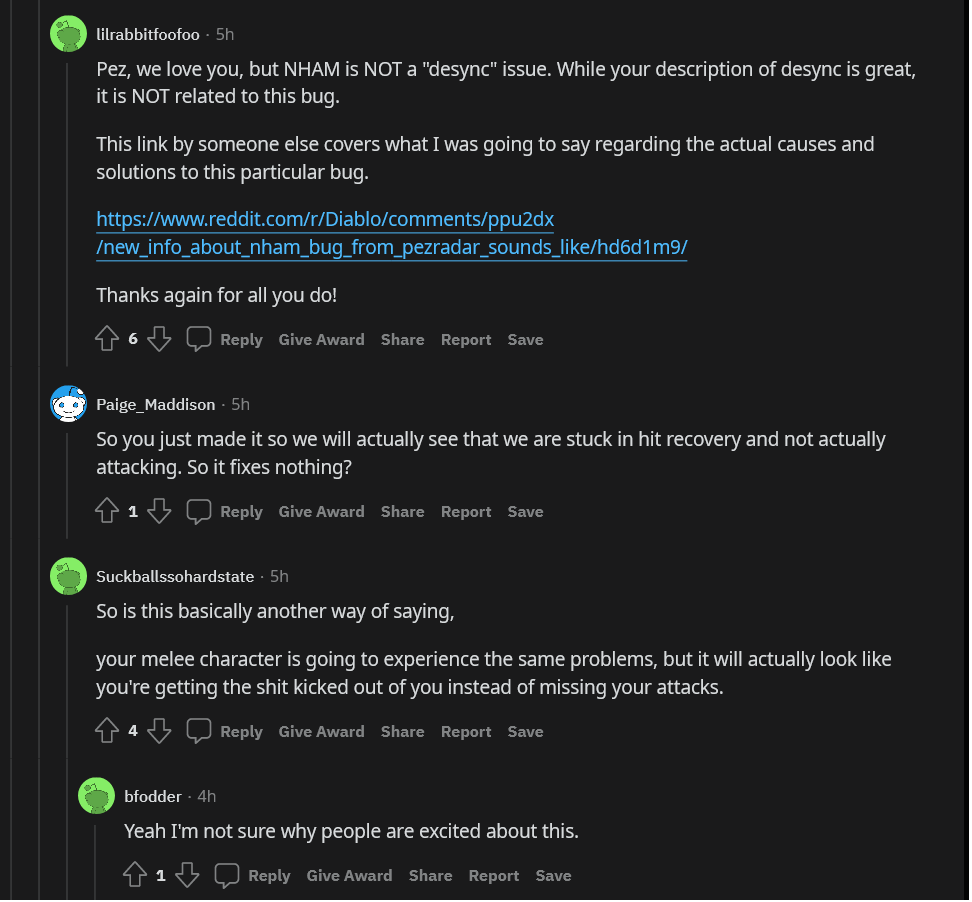Image resolution: width=972 pixels, height=902 pixels.
Task: Upvote bfodder's reply comment
Action: (x=135, y=876)
